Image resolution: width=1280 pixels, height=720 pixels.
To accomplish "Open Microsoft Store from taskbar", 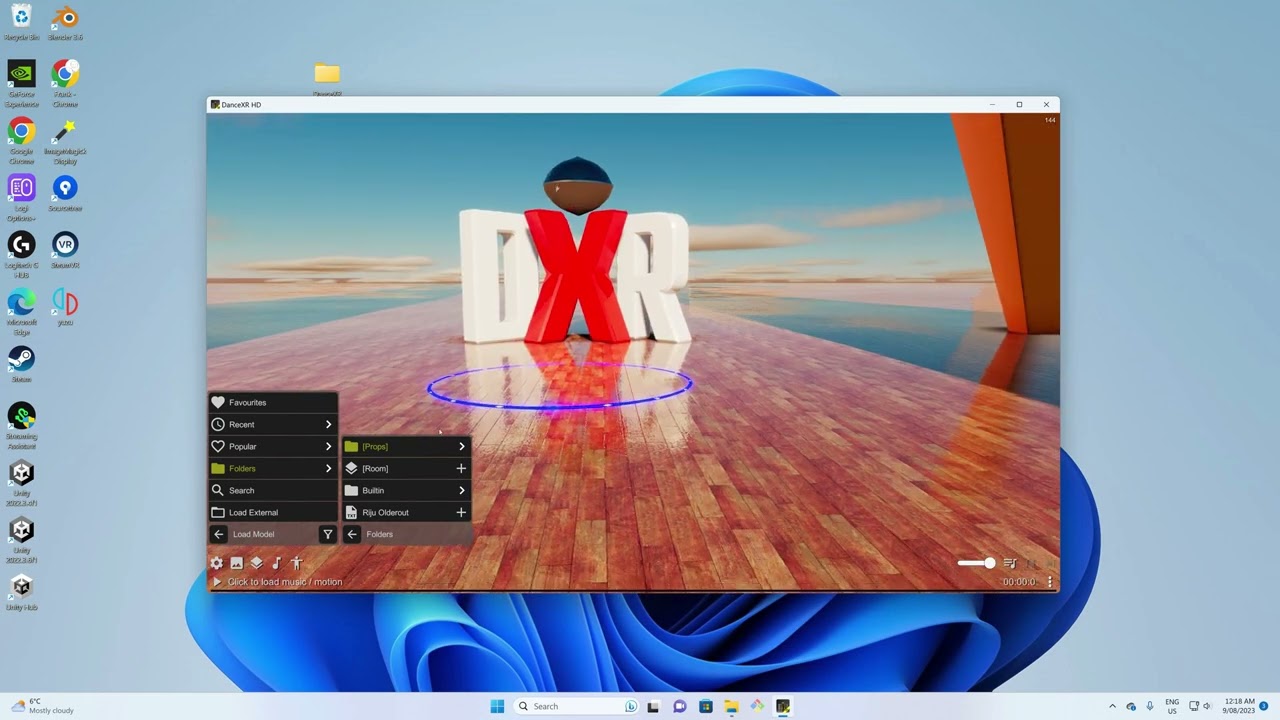I will coord(705,706).
